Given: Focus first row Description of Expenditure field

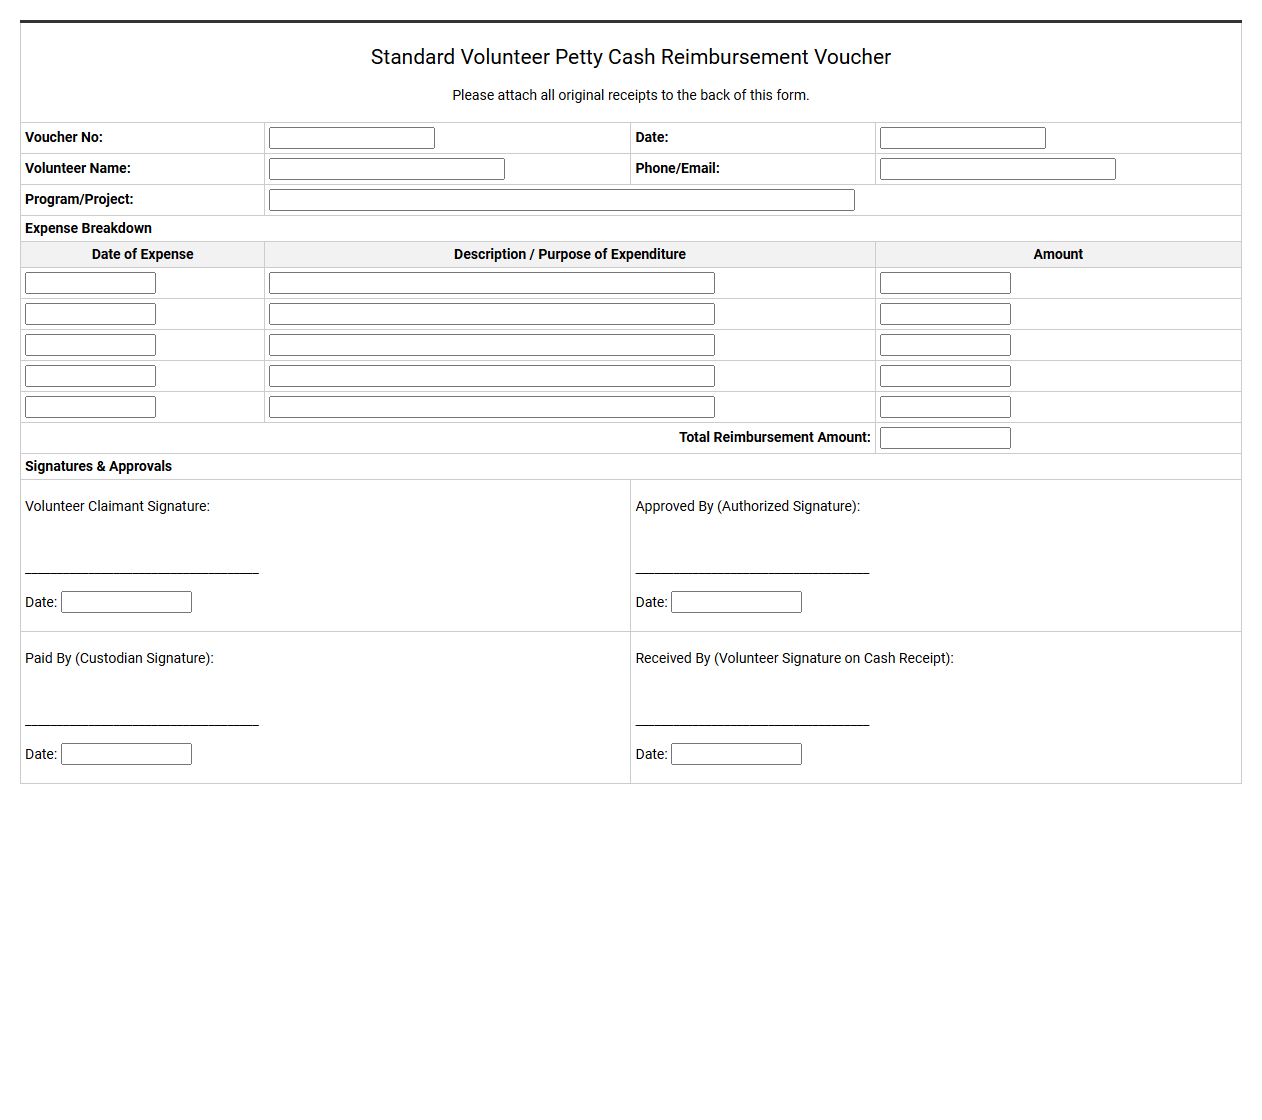Looking at the screenshot, I should (492, 283).
